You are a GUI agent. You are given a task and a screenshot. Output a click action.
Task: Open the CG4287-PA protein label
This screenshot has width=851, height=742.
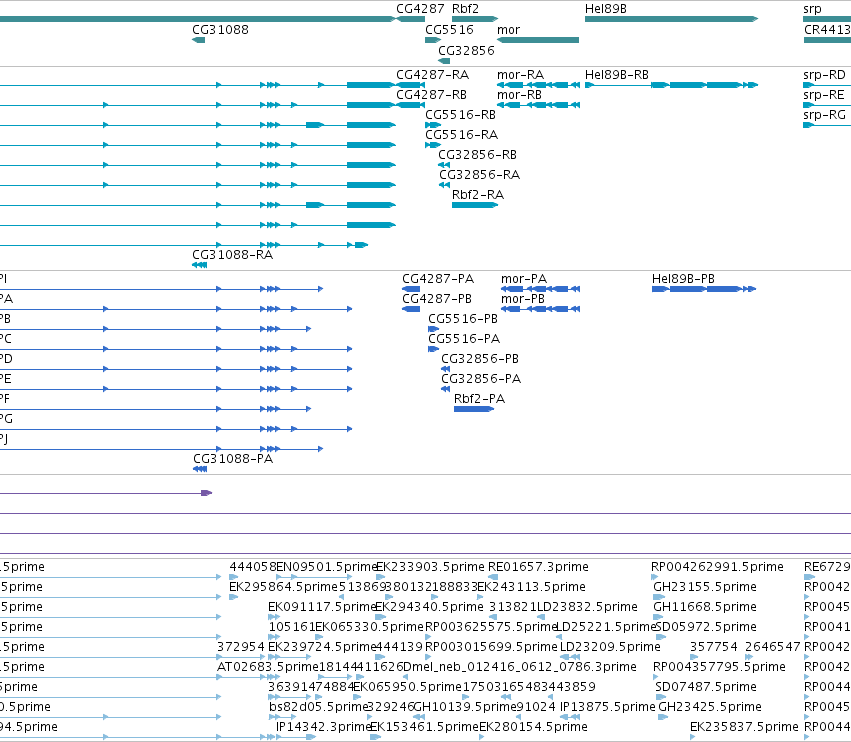(437, 278)
